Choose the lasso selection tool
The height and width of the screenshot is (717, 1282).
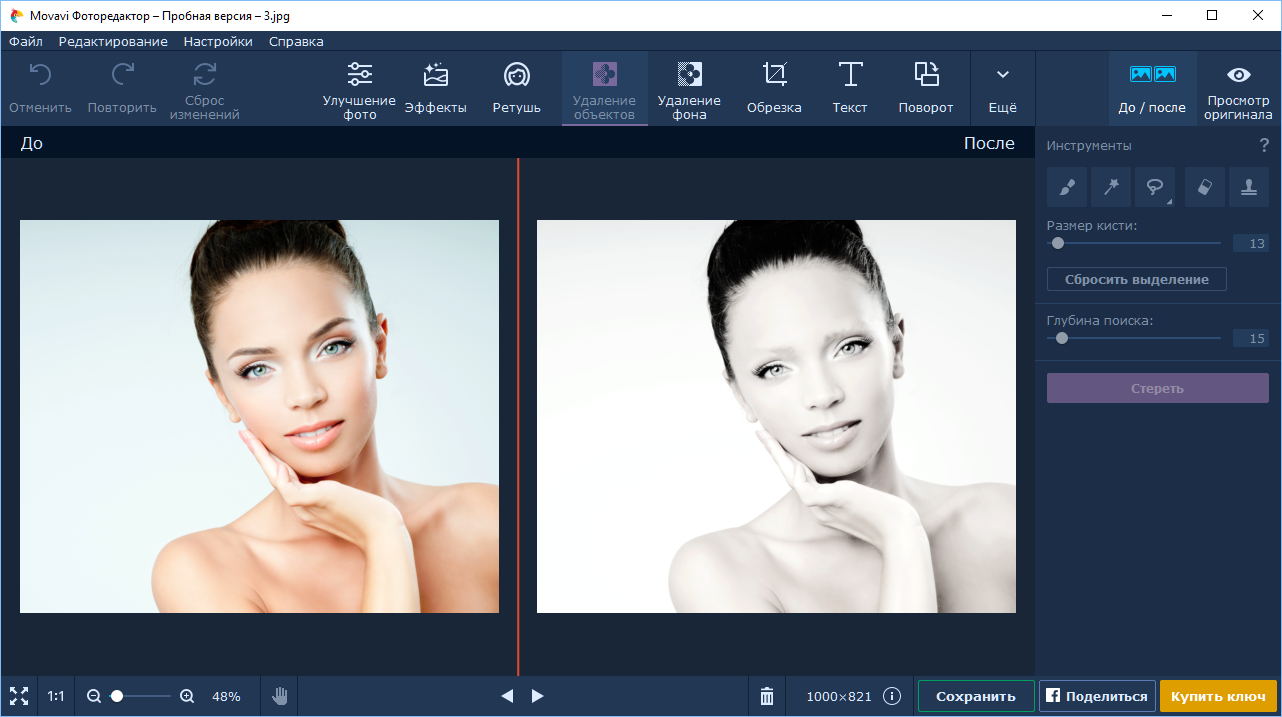click(x=1154, y=187)
